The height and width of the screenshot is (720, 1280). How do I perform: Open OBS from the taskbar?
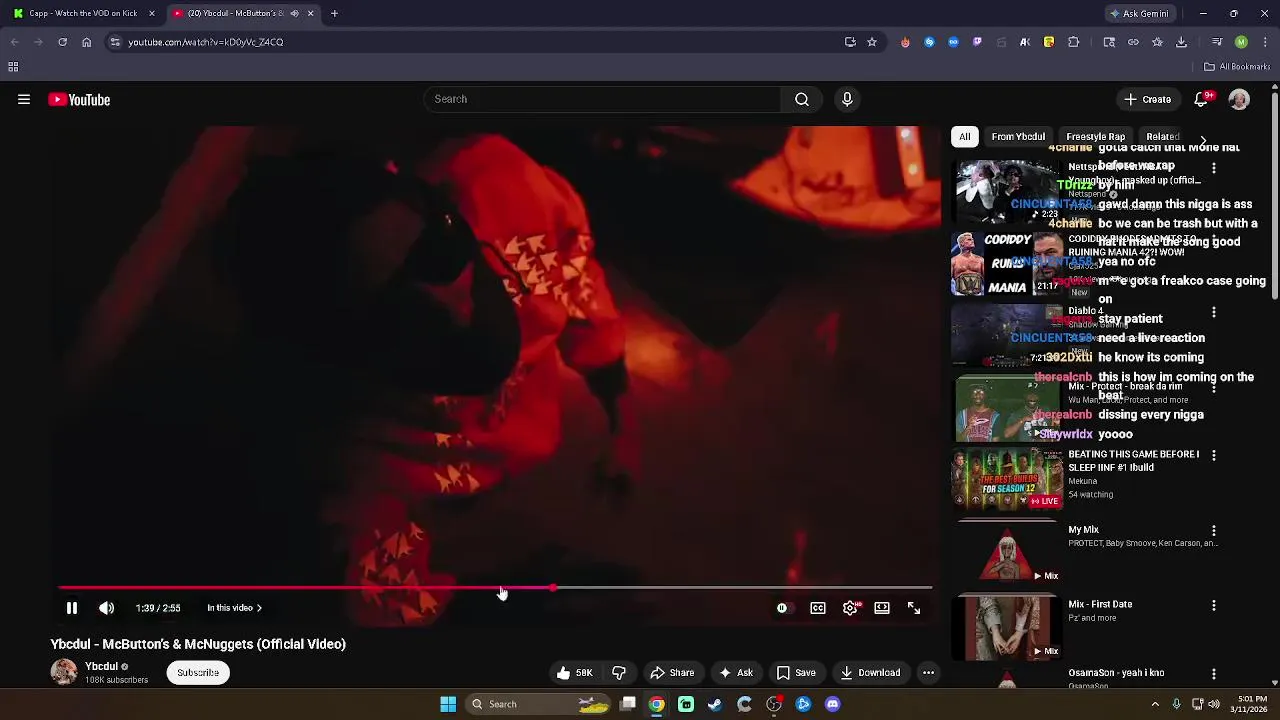point(774,704)
